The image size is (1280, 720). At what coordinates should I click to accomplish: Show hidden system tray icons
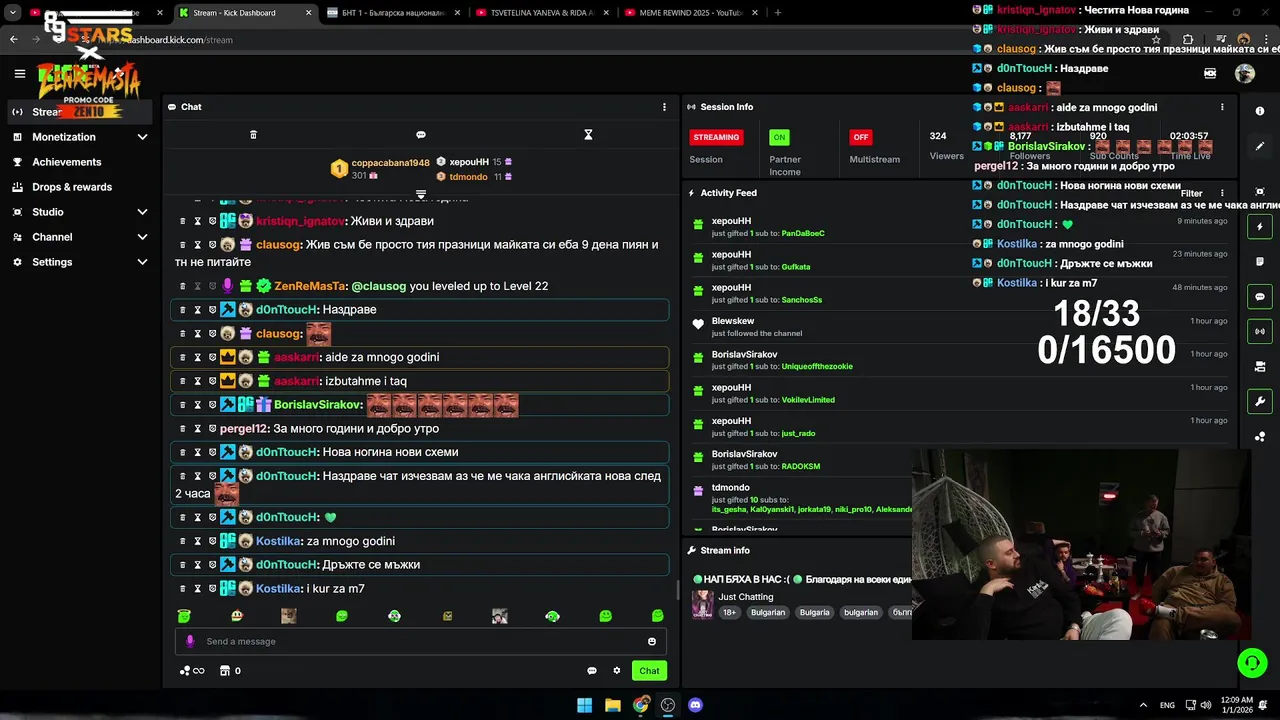pyautogui.click(x=1143, y=705)
